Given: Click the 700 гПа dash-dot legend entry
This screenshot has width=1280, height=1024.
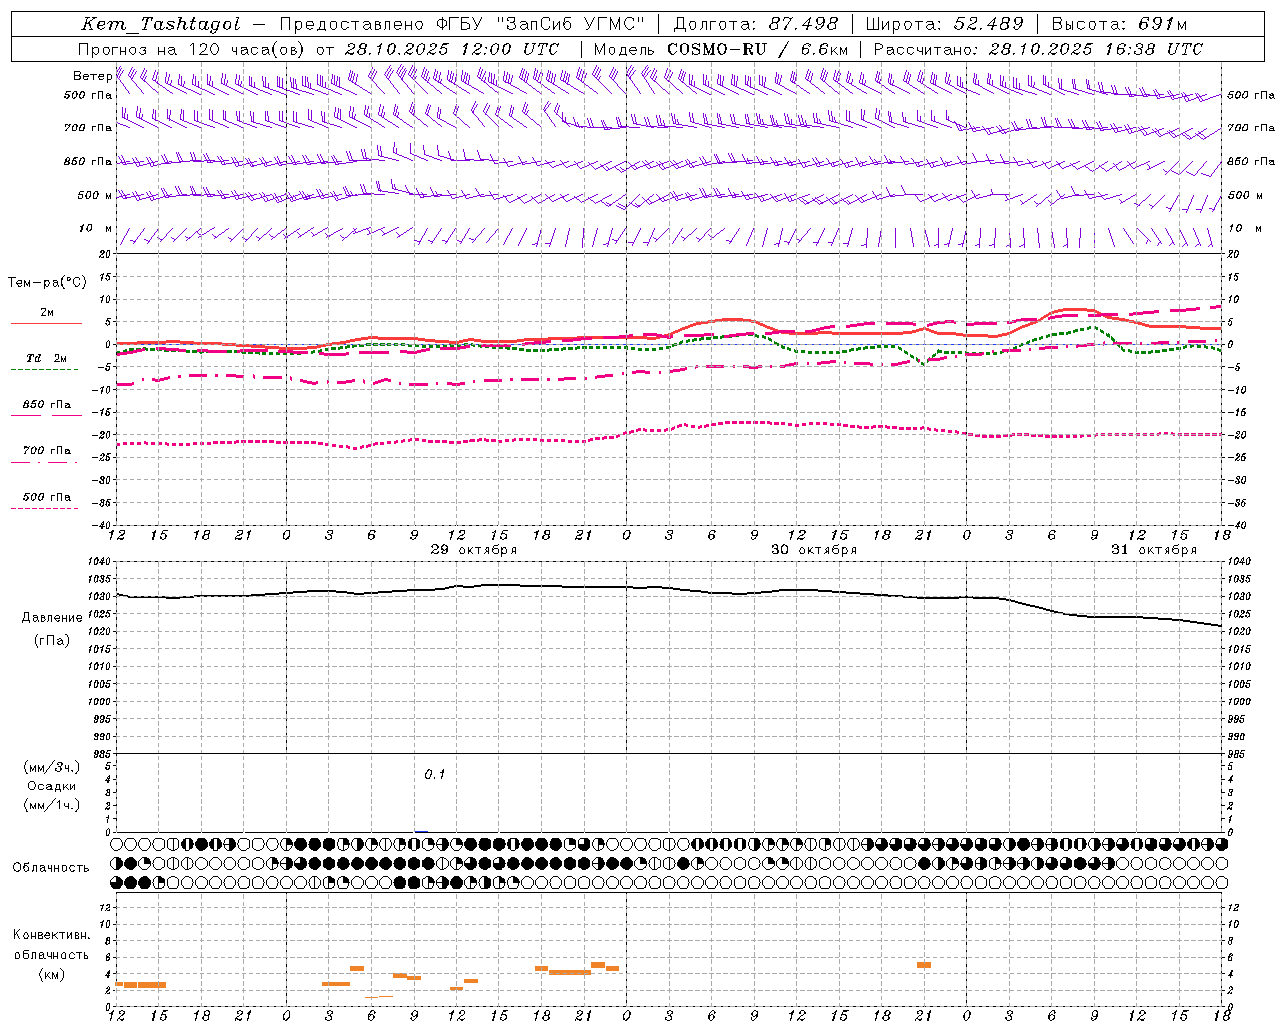Looking at the screenshot, I should coord(46,451).
